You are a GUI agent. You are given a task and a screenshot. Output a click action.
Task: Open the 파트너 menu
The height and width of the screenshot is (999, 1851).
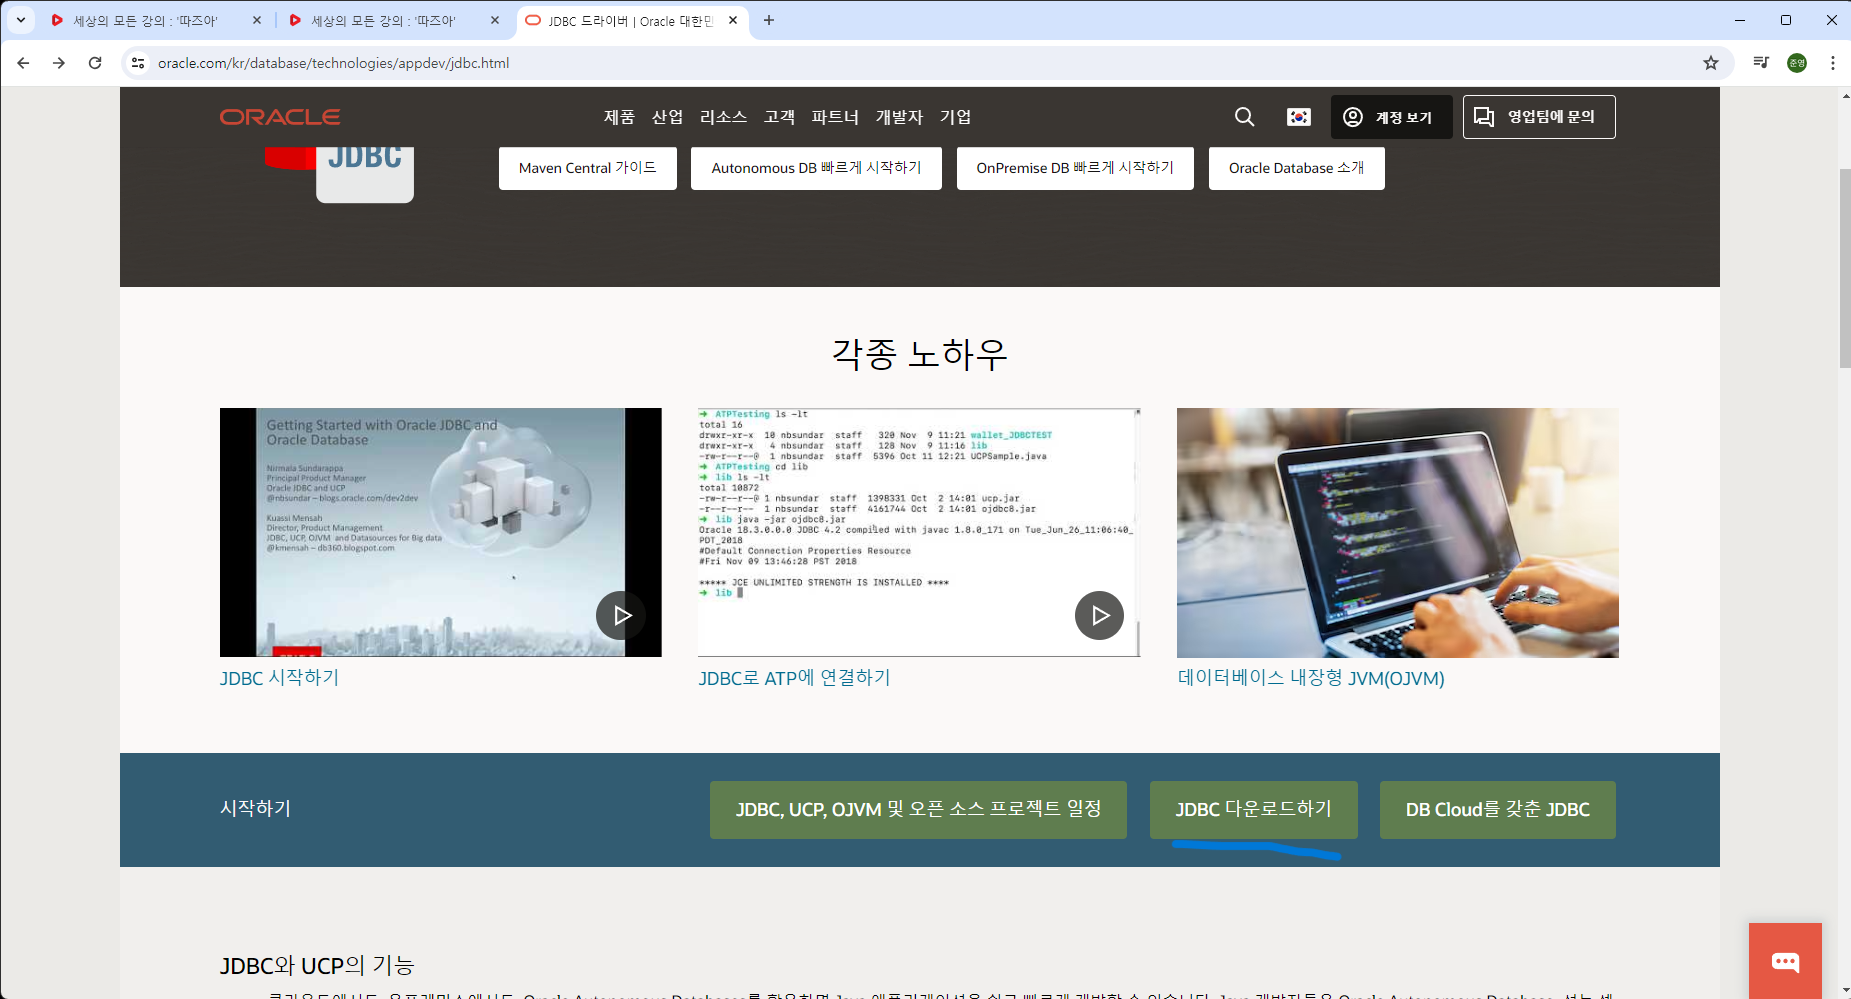pos(835,117)
